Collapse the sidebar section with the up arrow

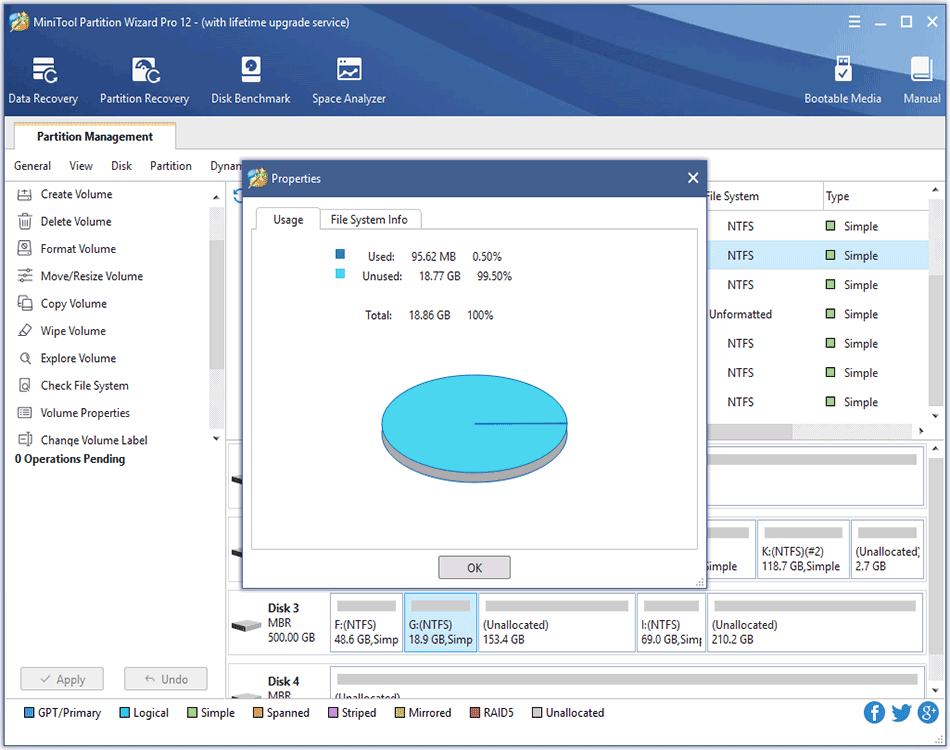pos(216,197)
